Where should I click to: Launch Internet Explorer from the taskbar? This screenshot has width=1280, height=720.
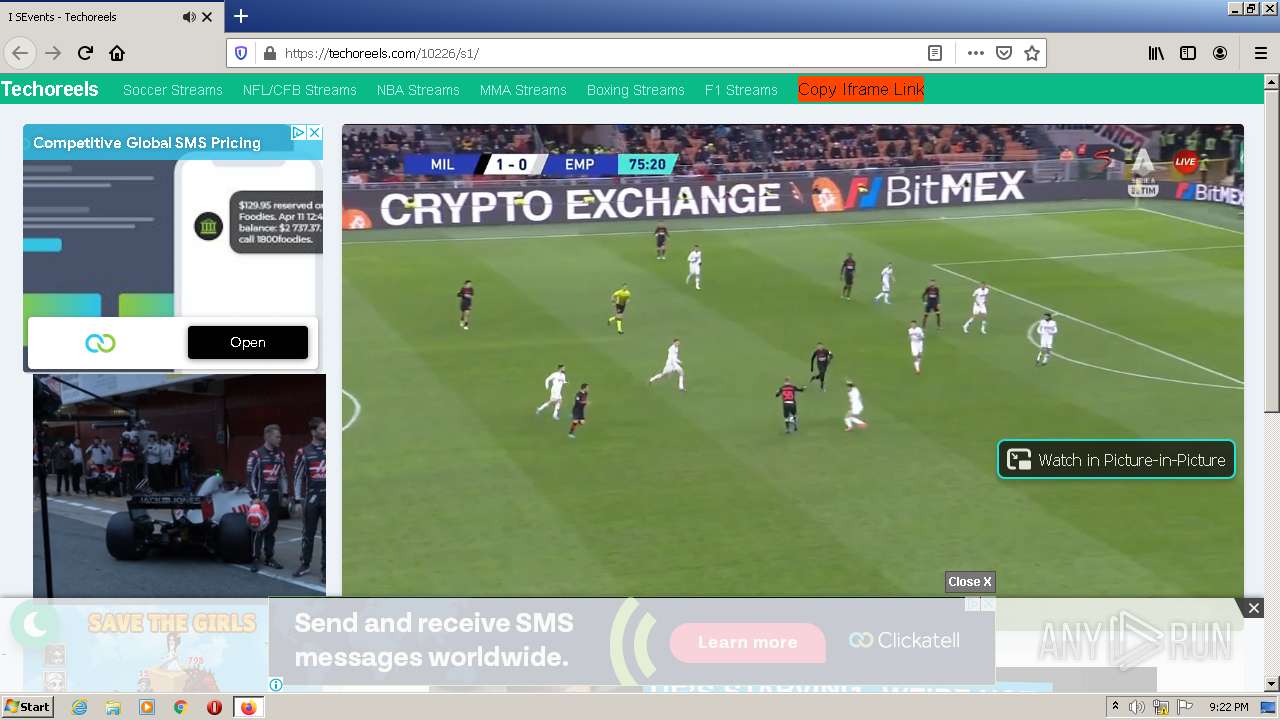pyautogui.click(x=79, y=707)
